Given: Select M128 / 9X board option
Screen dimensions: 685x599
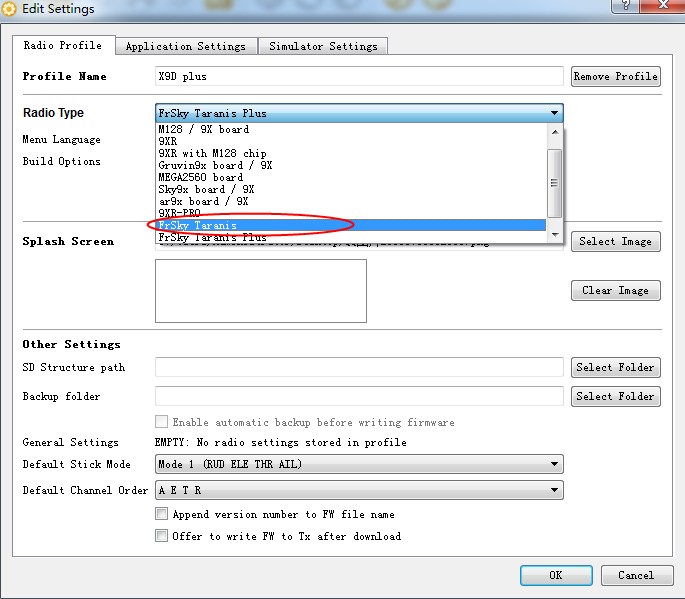Looking at the screenshot, I should click(351, 129).
